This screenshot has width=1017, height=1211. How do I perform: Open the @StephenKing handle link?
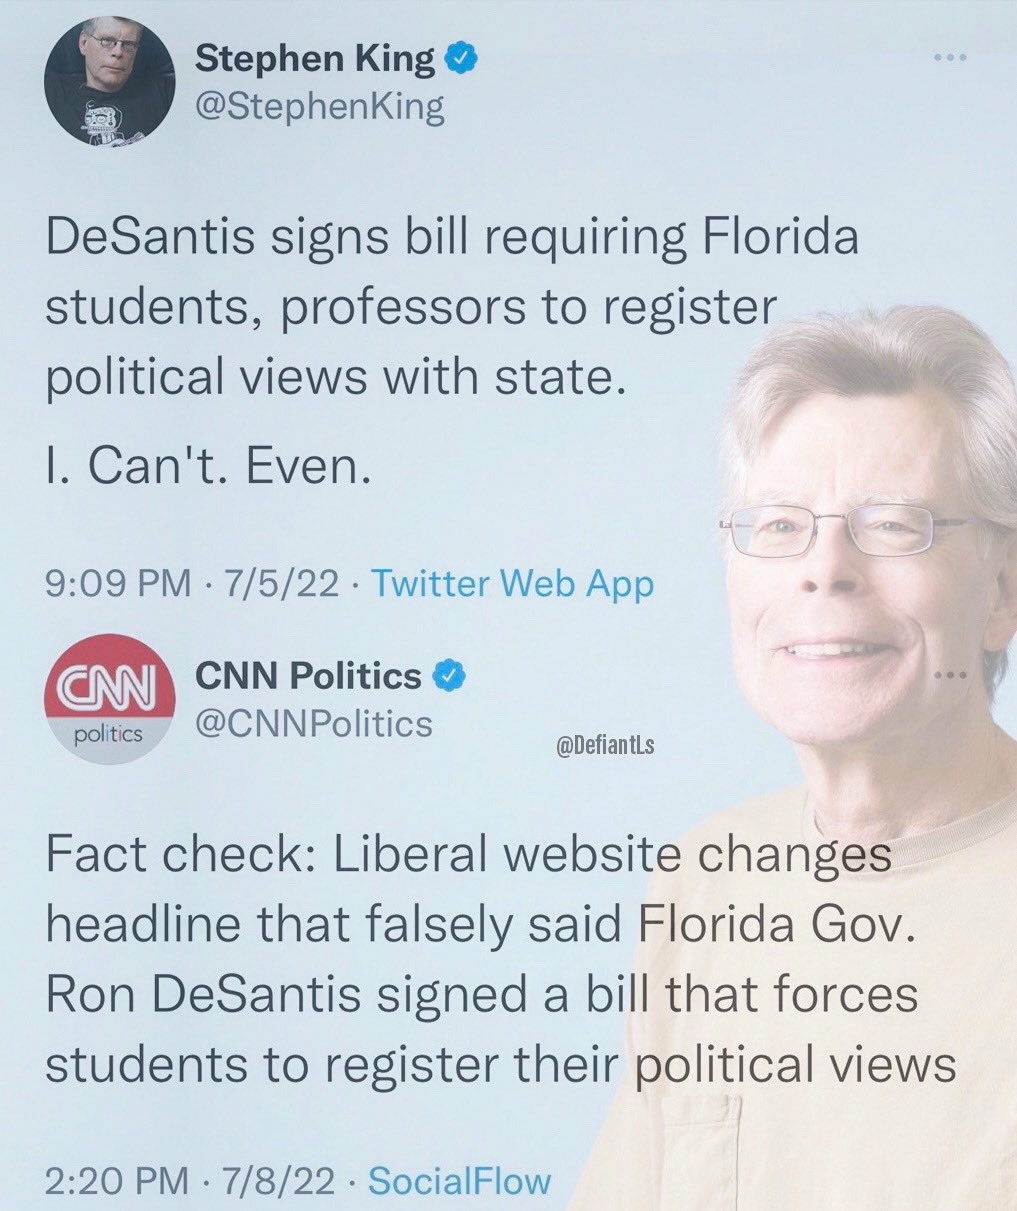(x=320, y=108)
